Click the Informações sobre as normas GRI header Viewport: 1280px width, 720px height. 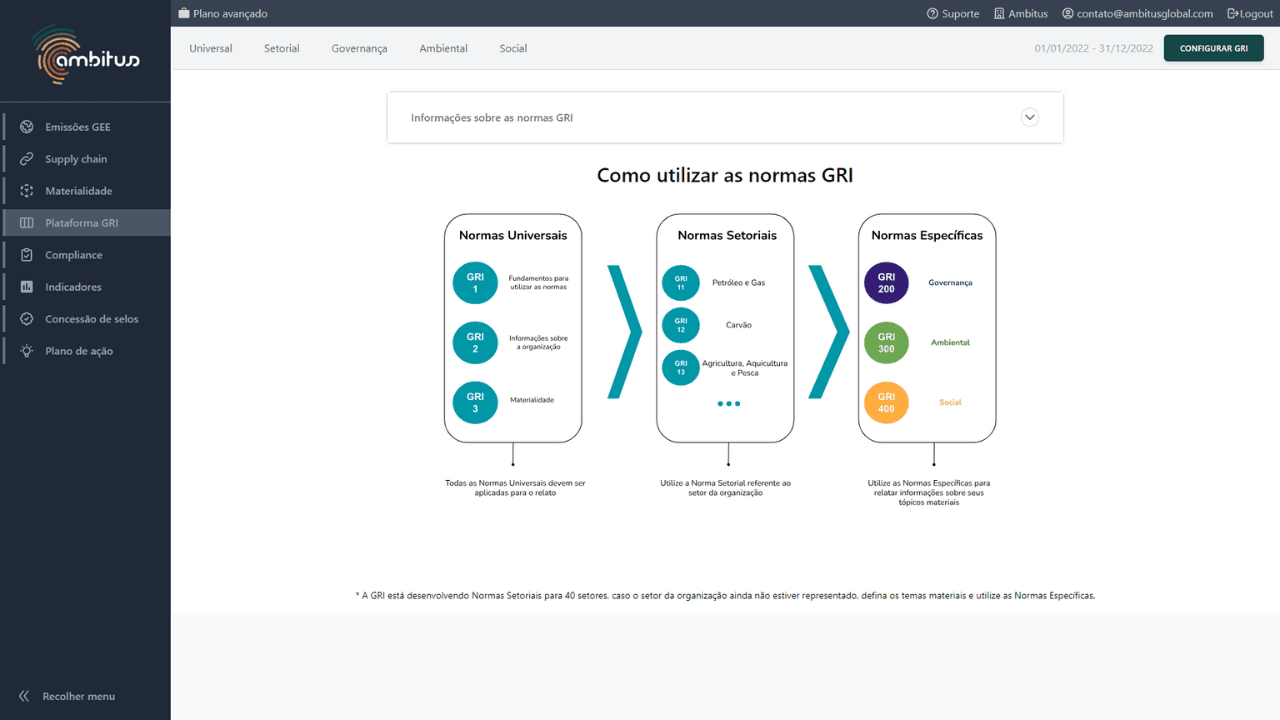tap(725, 117)
